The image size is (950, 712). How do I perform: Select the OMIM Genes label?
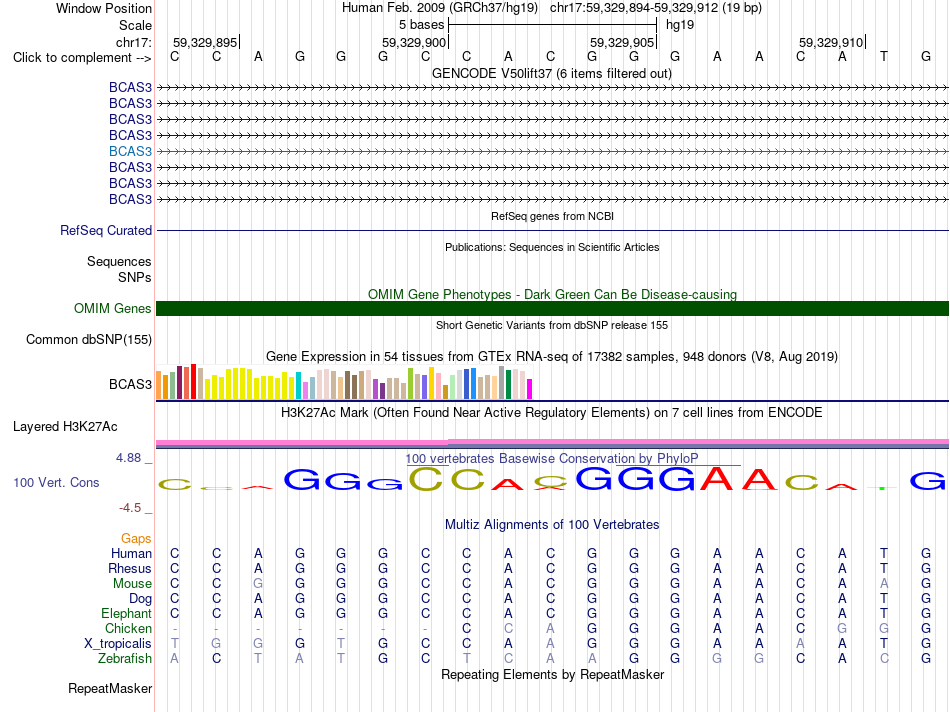(x=112, y=308)
